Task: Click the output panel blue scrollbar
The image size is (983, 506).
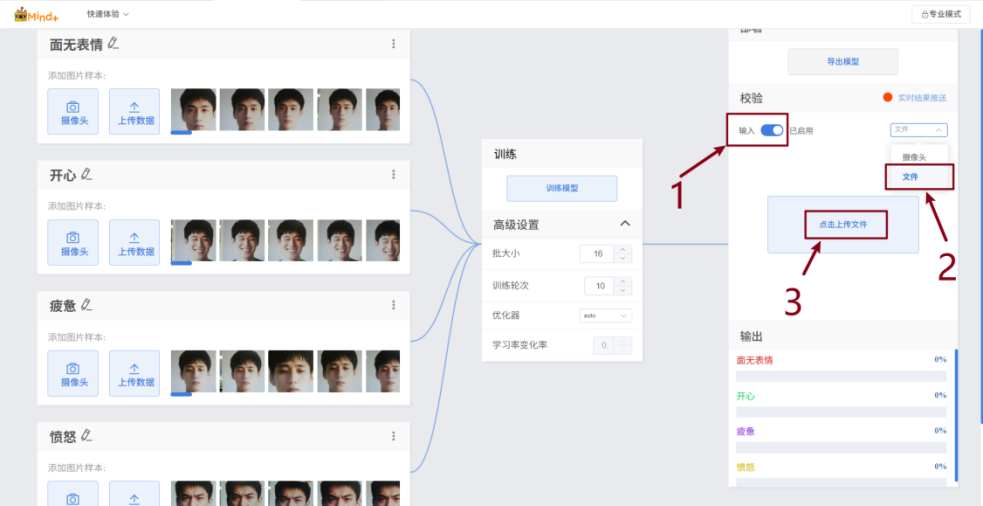Action: pyautogui.click(x=956, y=414)
